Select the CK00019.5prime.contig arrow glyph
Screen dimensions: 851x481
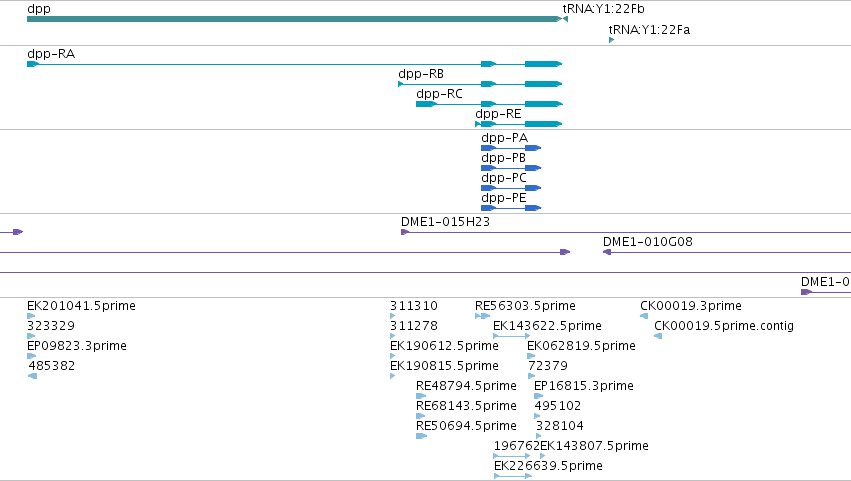click(658, 336)
